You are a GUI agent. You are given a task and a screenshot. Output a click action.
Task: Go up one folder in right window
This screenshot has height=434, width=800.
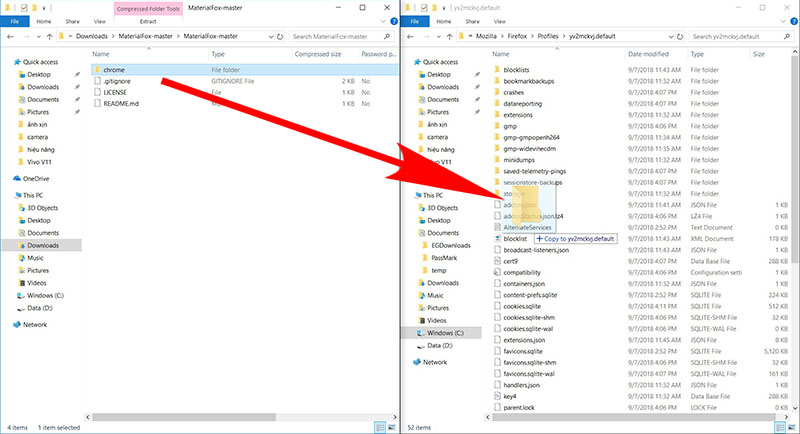point(449,37)
